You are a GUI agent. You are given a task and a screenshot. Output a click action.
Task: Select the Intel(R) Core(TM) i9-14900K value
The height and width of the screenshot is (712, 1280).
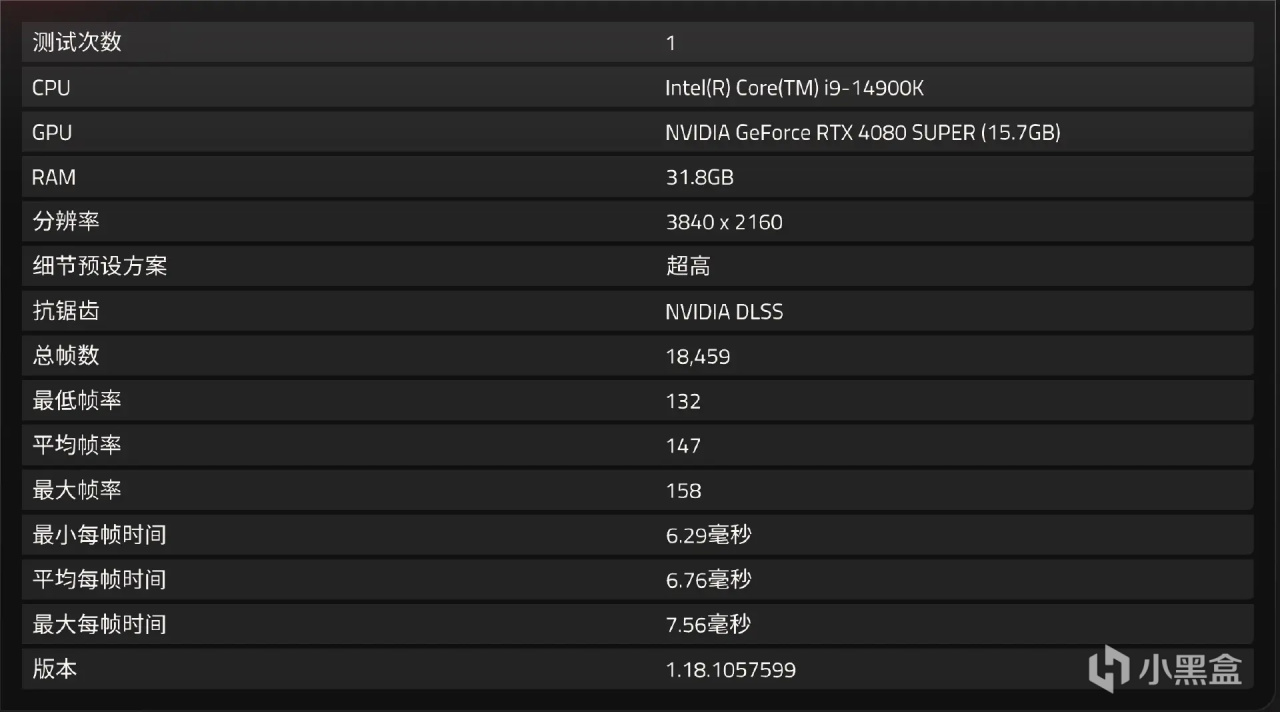click(x=794, y=88)
